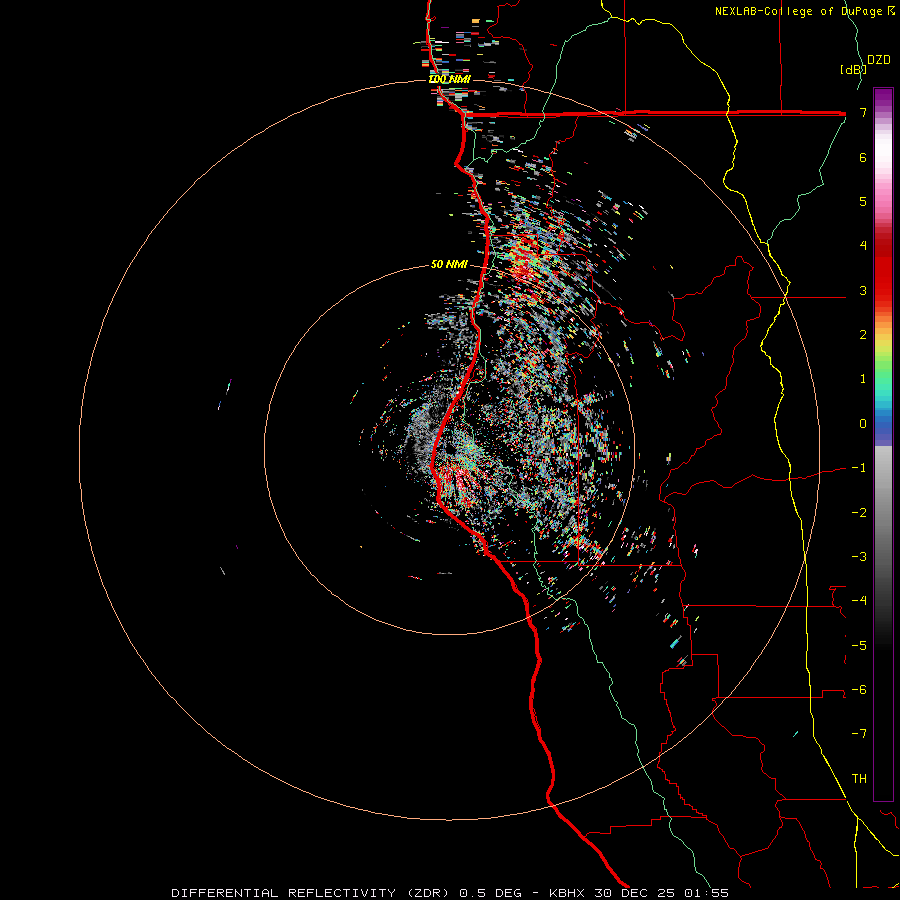Click the 50 NMI range ring label
Viewport: 900px width, 900px height.
pos(449,264)
